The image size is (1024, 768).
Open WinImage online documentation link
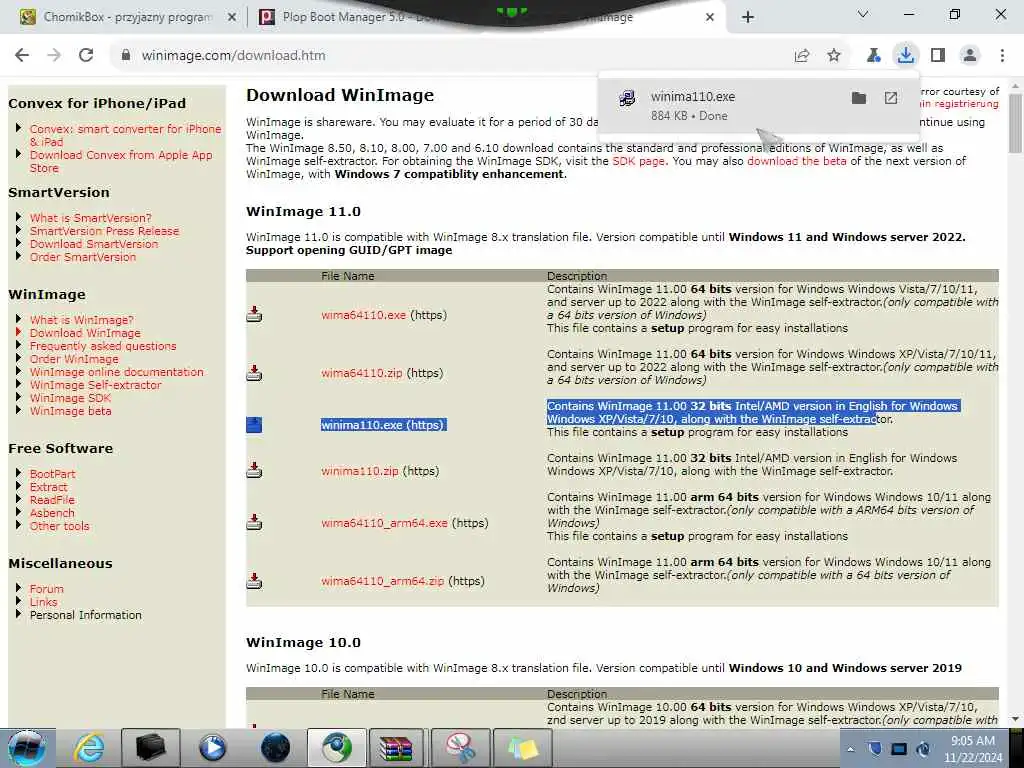[x=116, y=372]
